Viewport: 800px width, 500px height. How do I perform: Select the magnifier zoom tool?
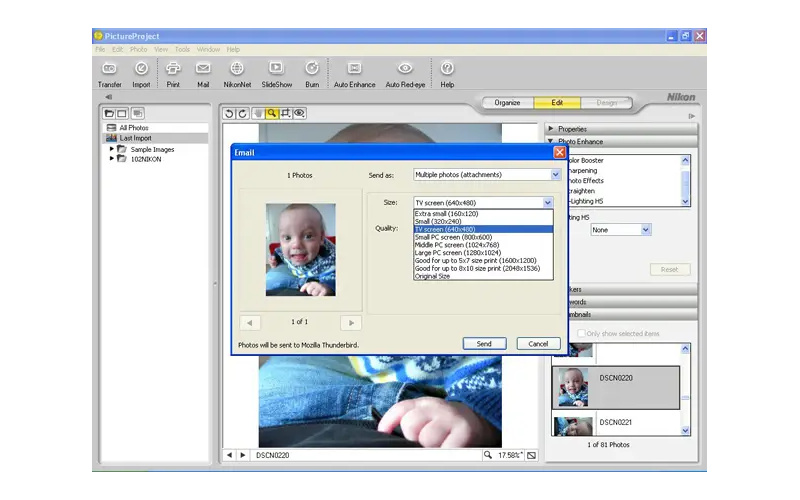point(271,113)
